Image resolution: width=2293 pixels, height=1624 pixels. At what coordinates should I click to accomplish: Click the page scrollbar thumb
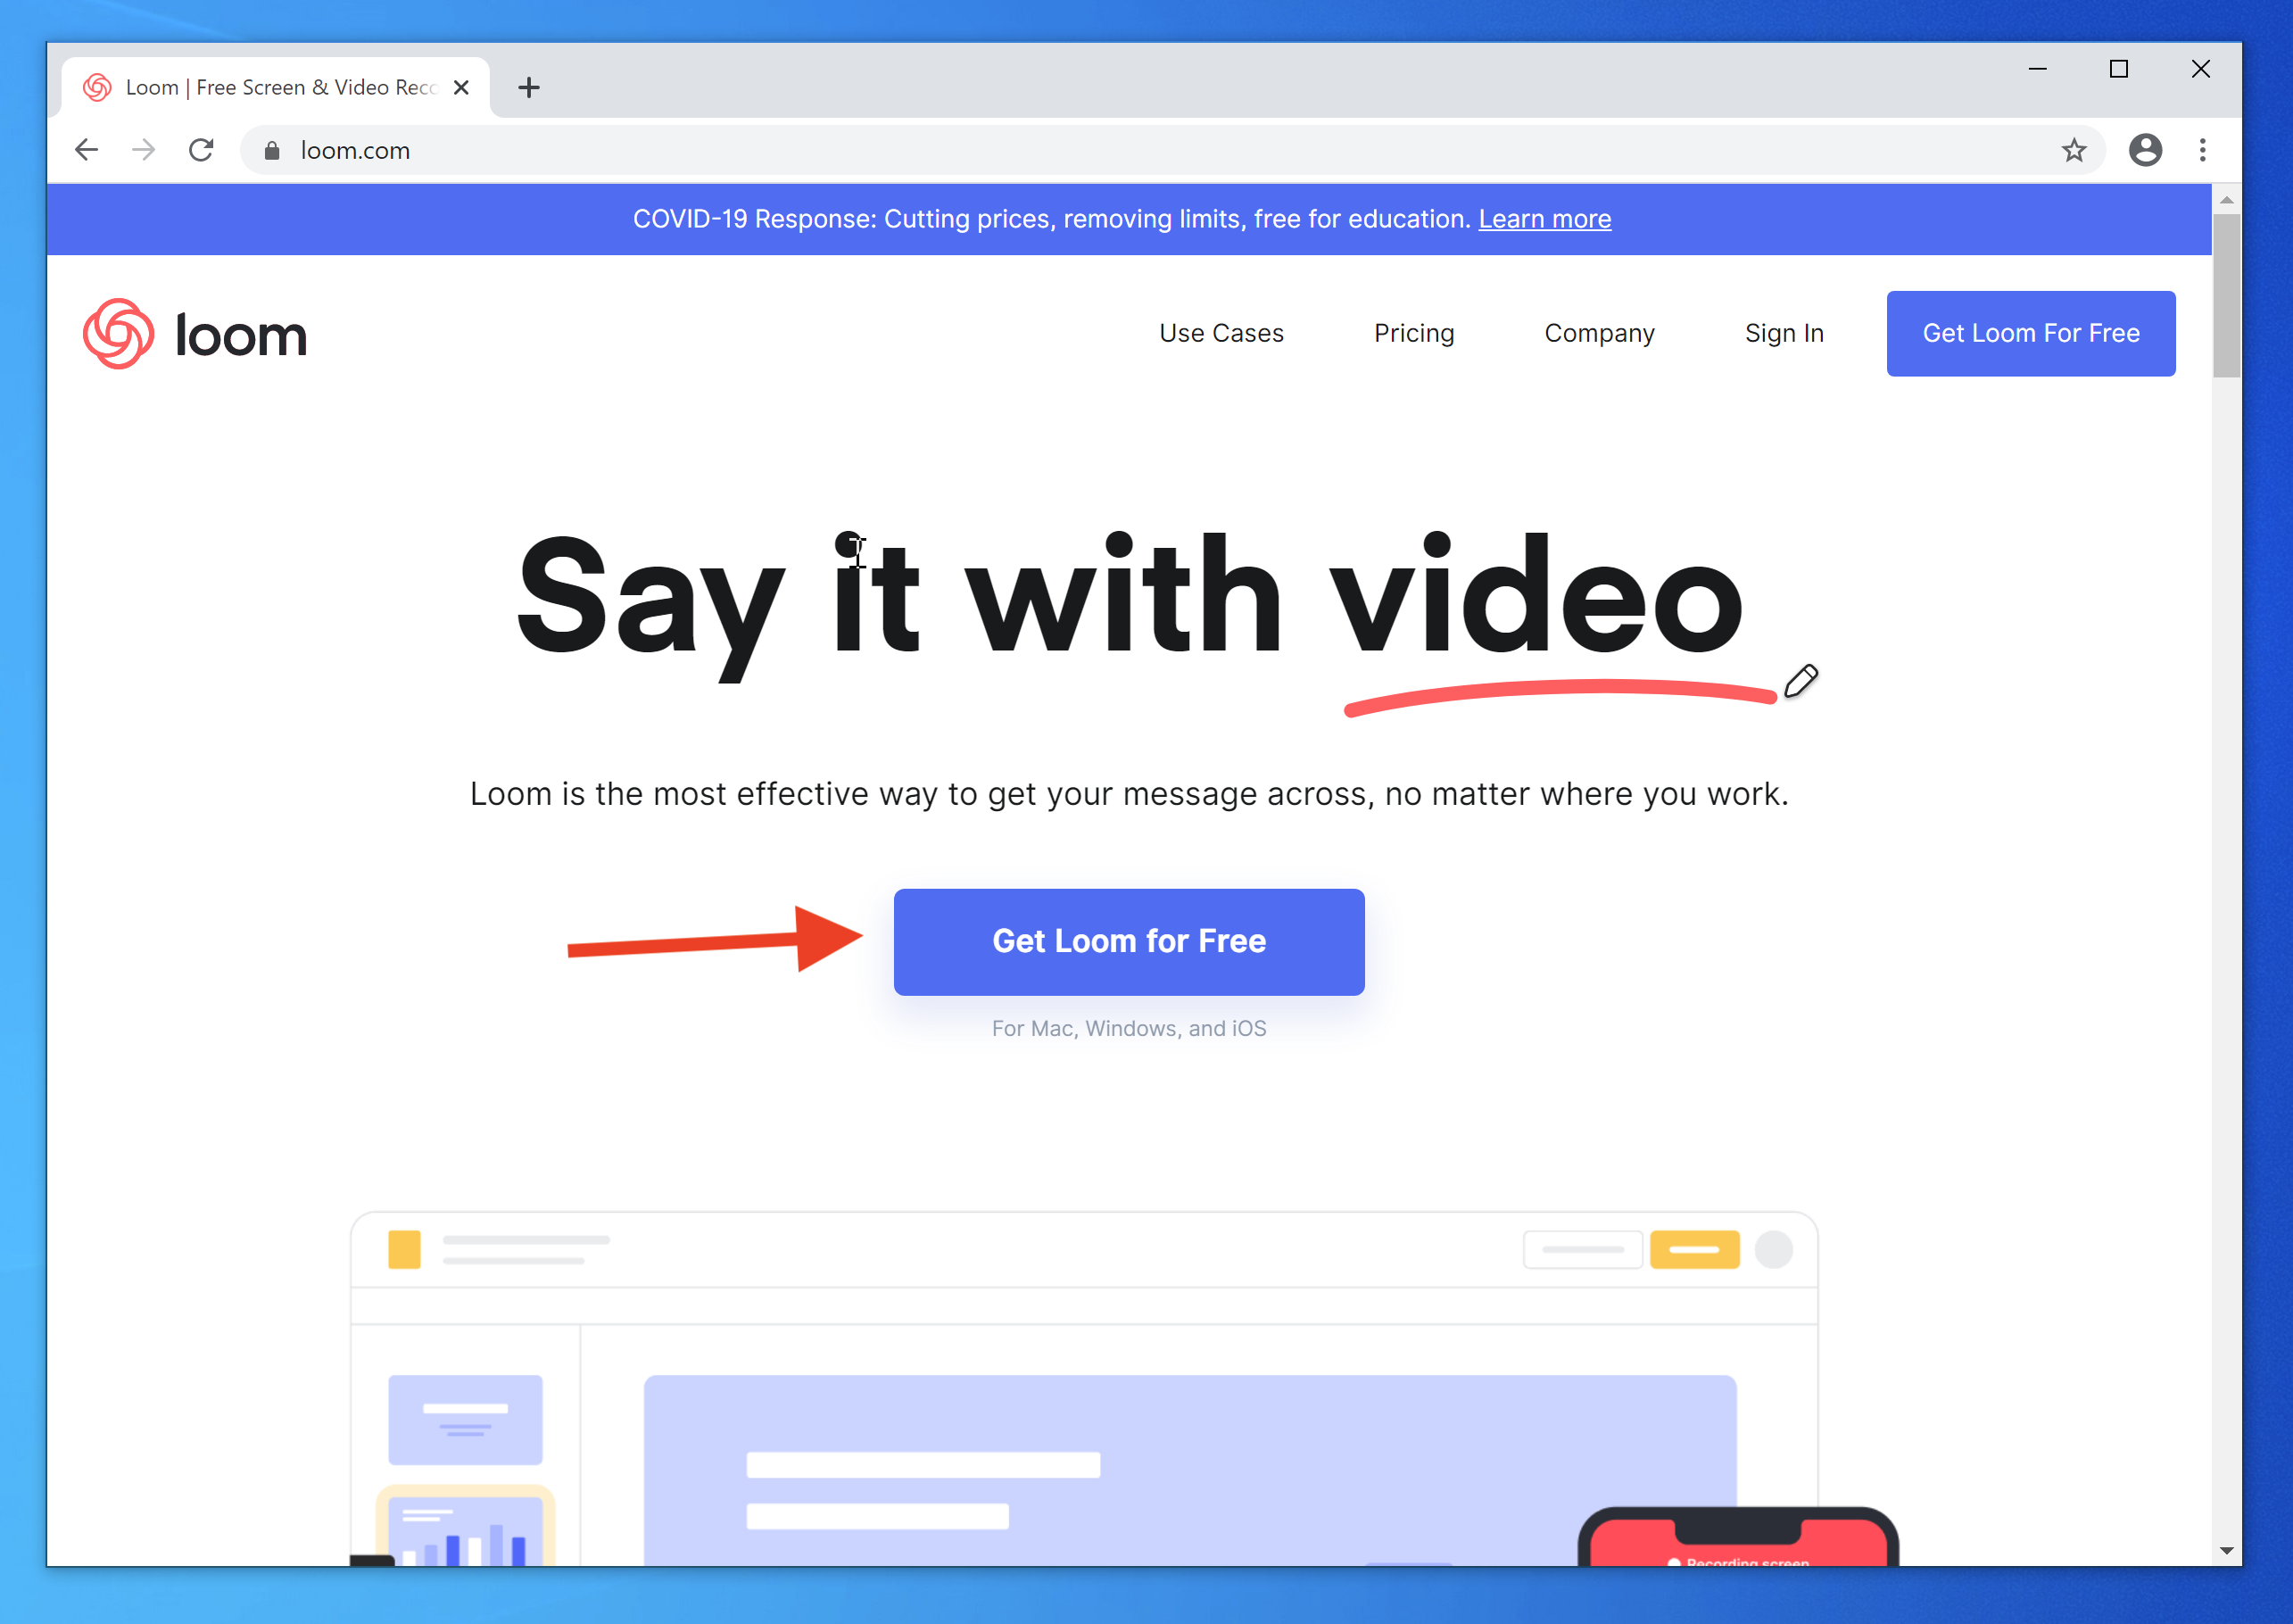[2226, 296]
